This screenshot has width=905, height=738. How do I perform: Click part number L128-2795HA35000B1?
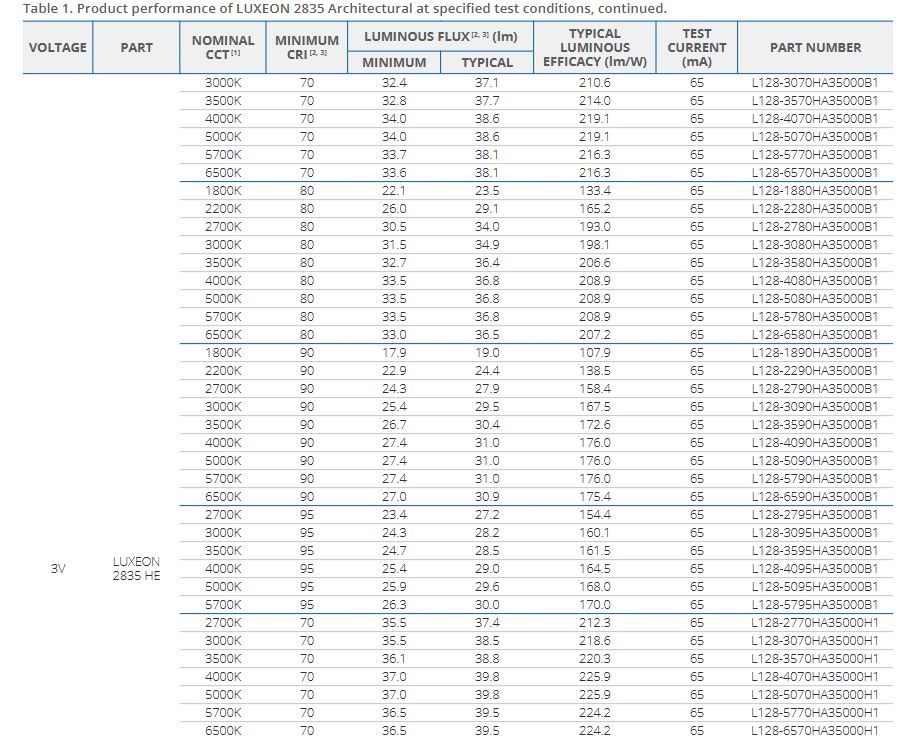[815, 515]
